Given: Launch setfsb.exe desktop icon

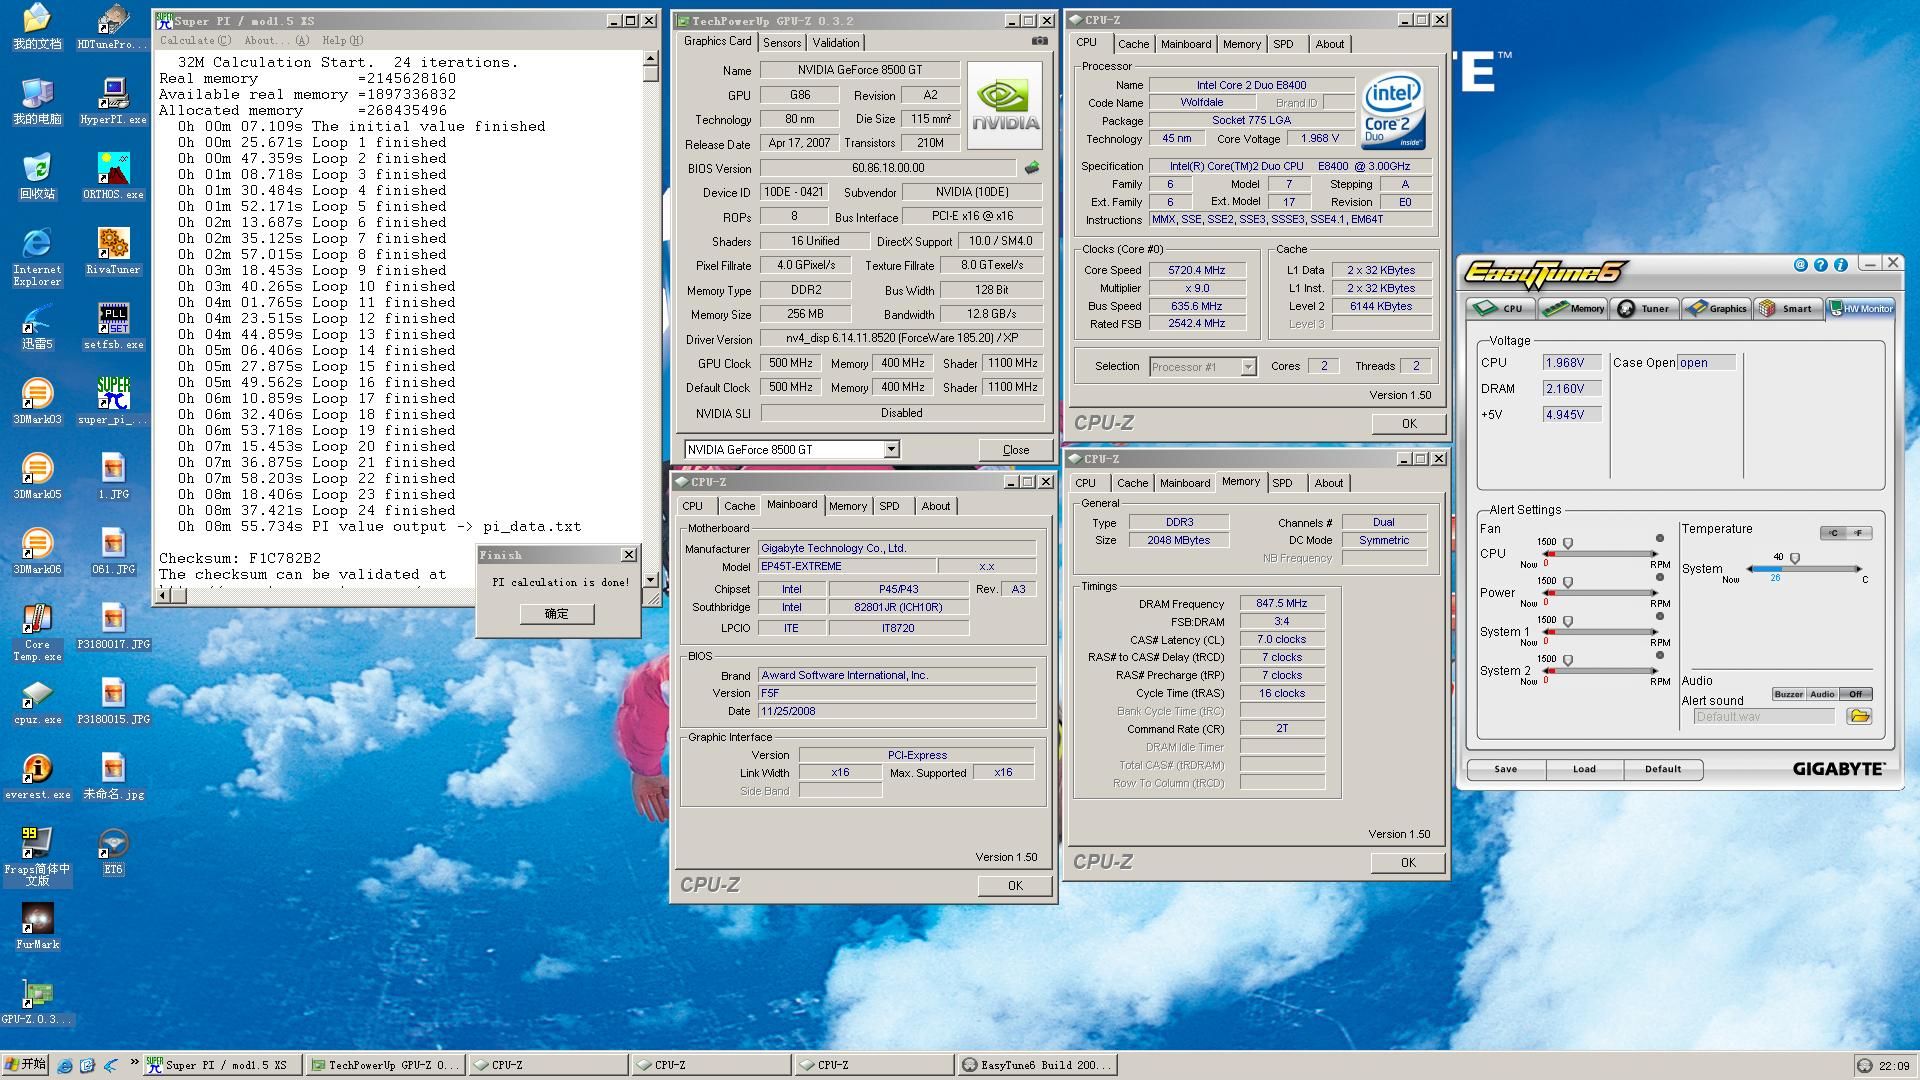Looking at the screenshot, I should tap(113, 326).
